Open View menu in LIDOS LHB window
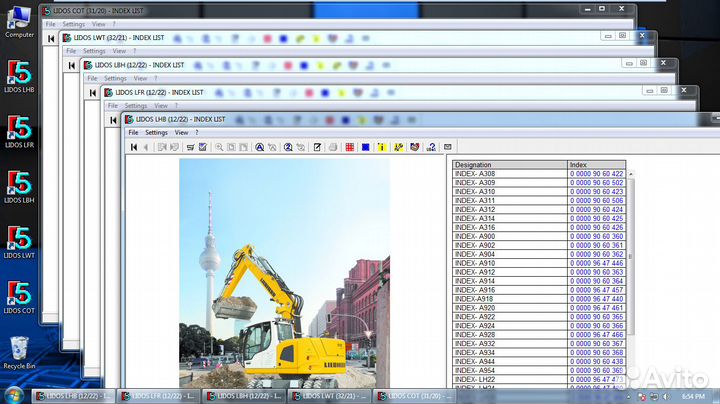The height and width of the screenshot is (404, 720). tap(181, 132)
